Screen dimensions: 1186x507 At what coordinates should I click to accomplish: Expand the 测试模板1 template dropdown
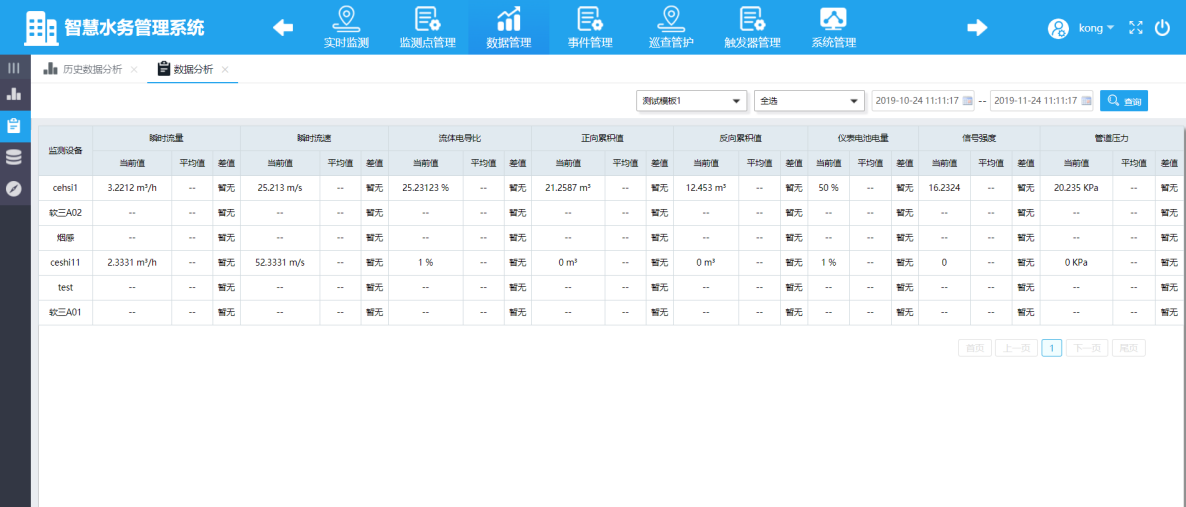pyautogui.click(x=691, y=101)
